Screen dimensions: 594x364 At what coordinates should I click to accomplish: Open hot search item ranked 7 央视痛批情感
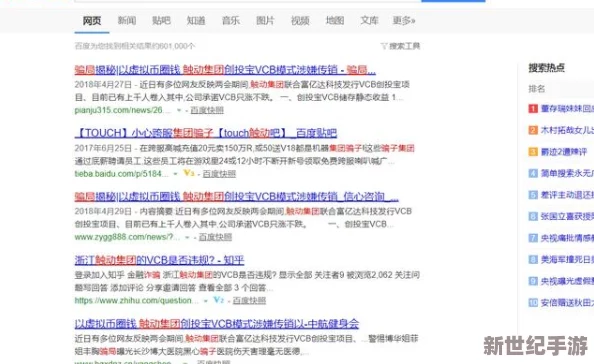(x=567, y=238)
